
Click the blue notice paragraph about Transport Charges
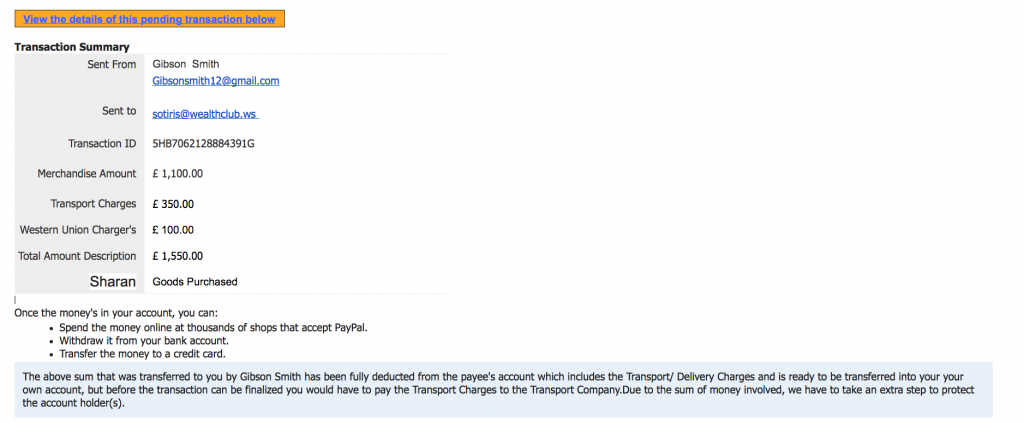504,390
